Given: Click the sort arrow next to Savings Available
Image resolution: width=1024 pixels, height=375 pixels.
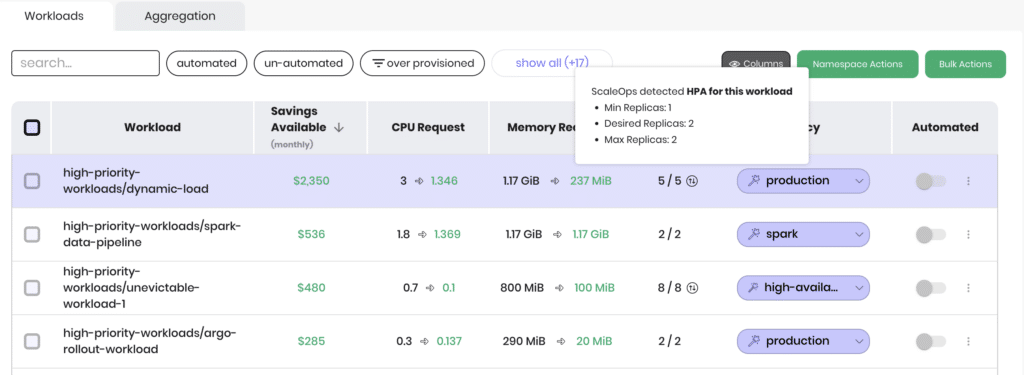Looking at the screenshot, I should tap(338, 127).
